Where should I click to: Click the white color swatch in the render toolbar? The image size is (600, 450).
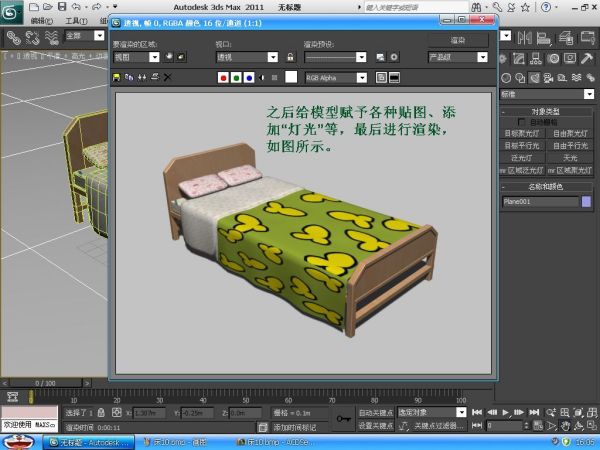point(291,77)
